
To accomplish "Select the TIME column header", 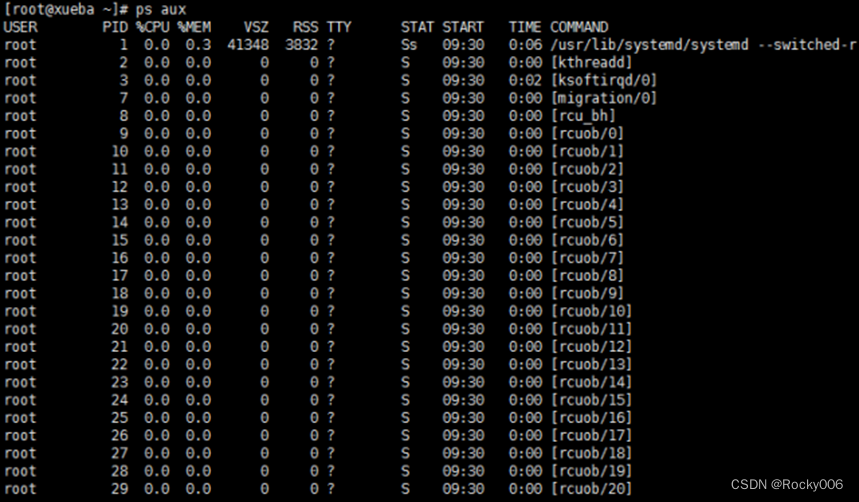I will (x=525, y=27).
